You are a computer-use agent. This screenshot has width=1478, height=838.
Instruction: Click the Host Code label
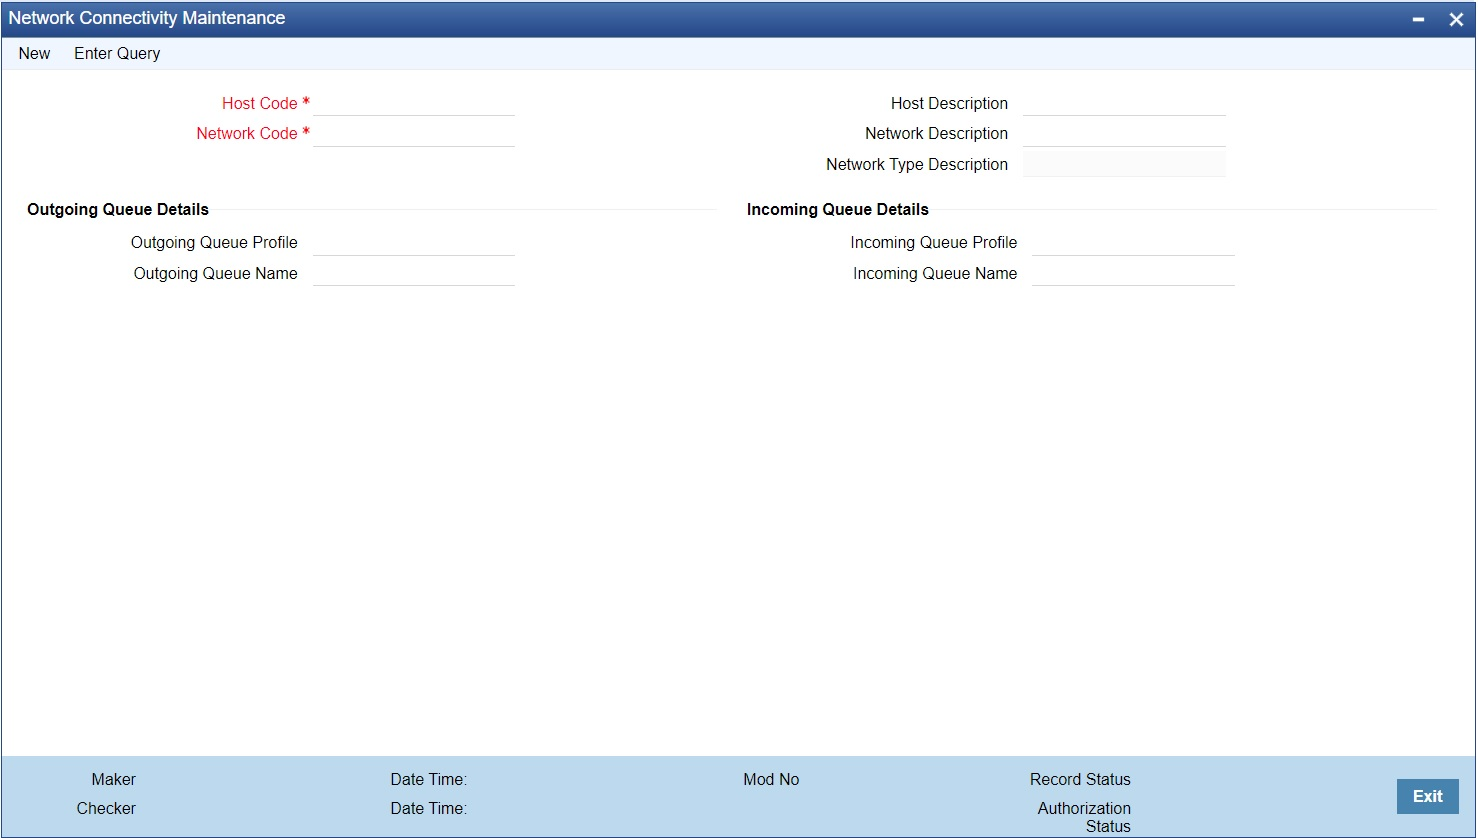click(260, 103)
